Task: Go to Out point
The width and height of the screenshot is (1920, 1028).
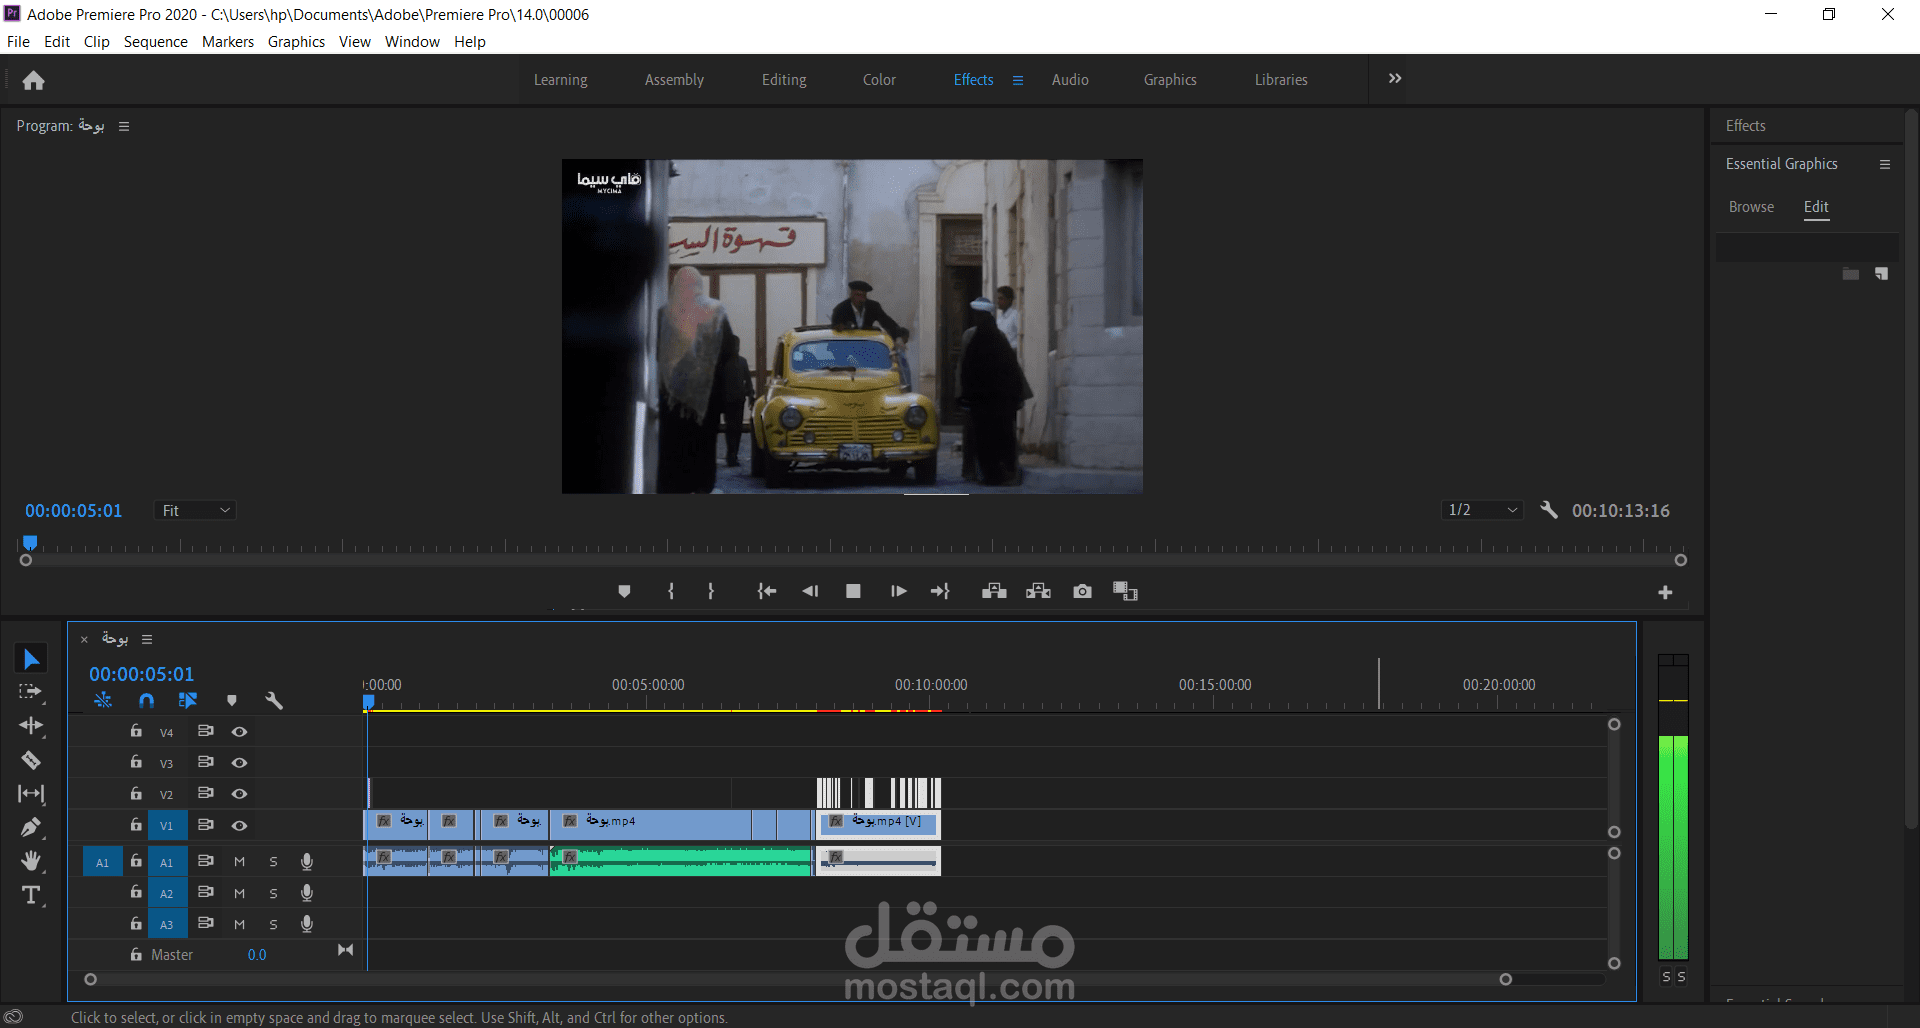Action: point(940,591)
